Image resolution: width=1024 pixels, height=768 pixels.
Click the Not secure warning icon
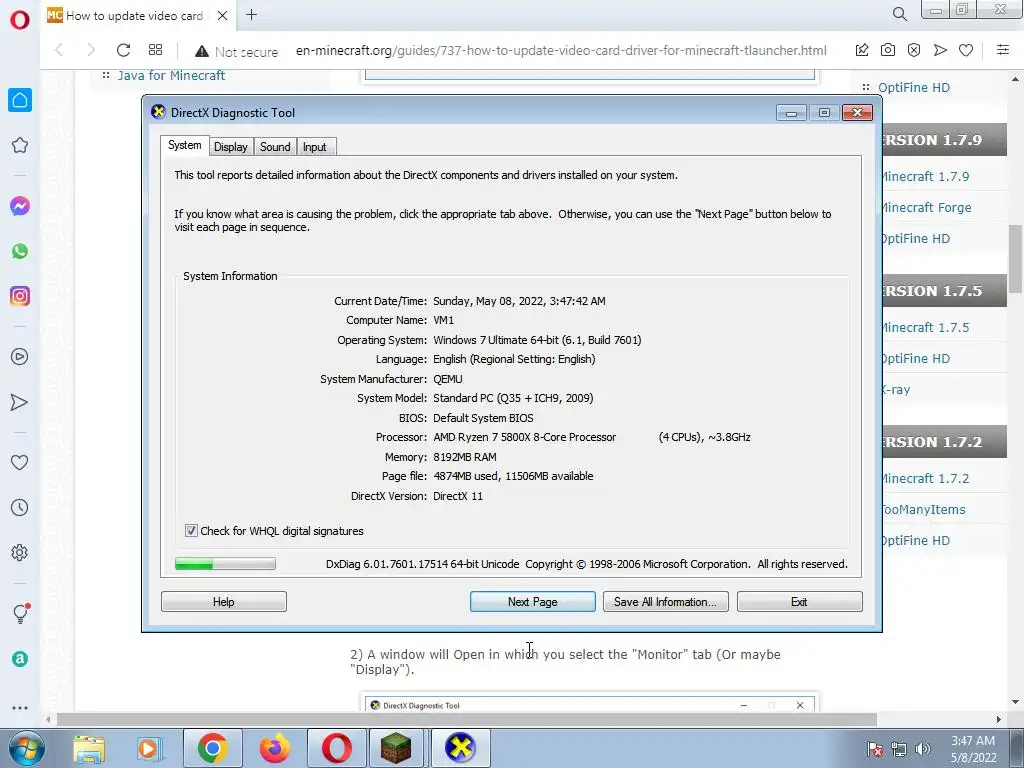click(202, 51)
